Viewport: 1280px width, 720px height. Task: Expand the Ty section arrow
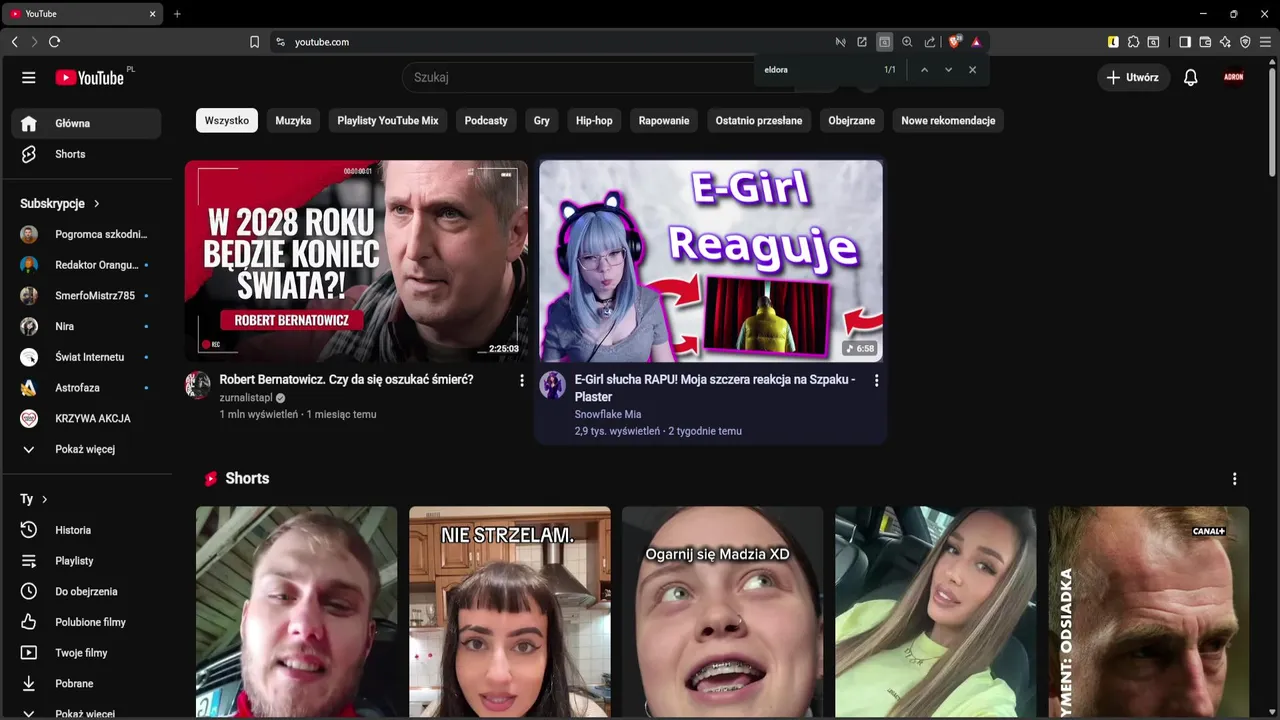click(x=45, y=499)
